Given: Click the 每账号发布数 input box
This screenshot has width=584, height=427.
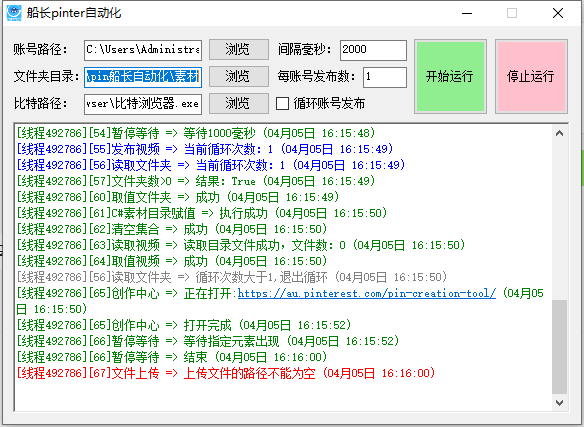Looking at the screenshot, I should tap(385, 77).
